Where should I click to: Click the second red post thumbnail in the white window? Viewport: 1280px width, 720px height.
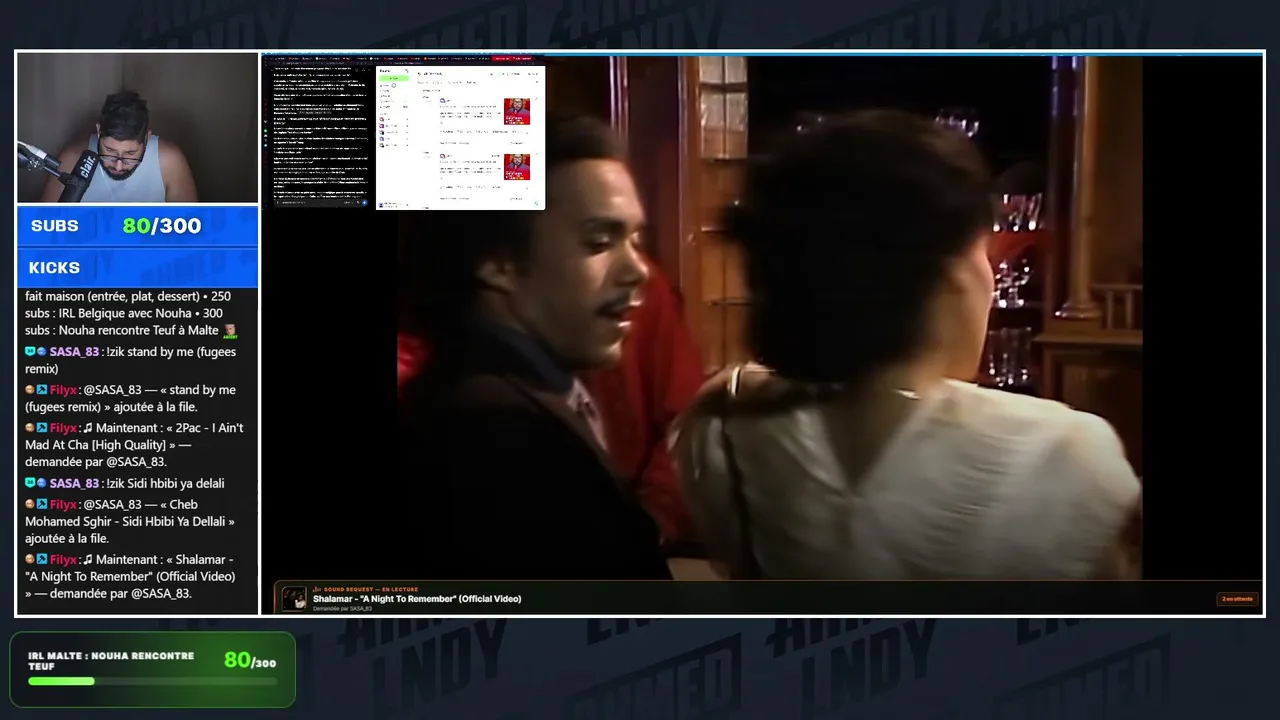pos(517,166)
